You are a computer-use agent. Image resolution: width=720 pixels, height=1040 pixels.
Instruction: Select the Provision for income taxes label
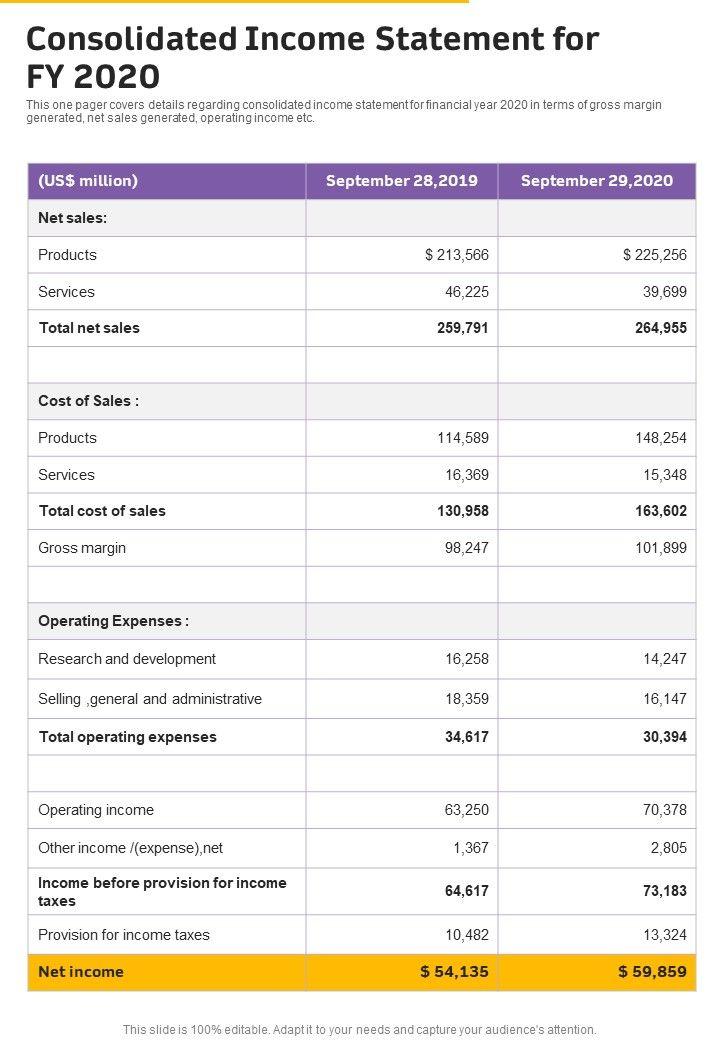pyautogui.click(x=124, y=935)
